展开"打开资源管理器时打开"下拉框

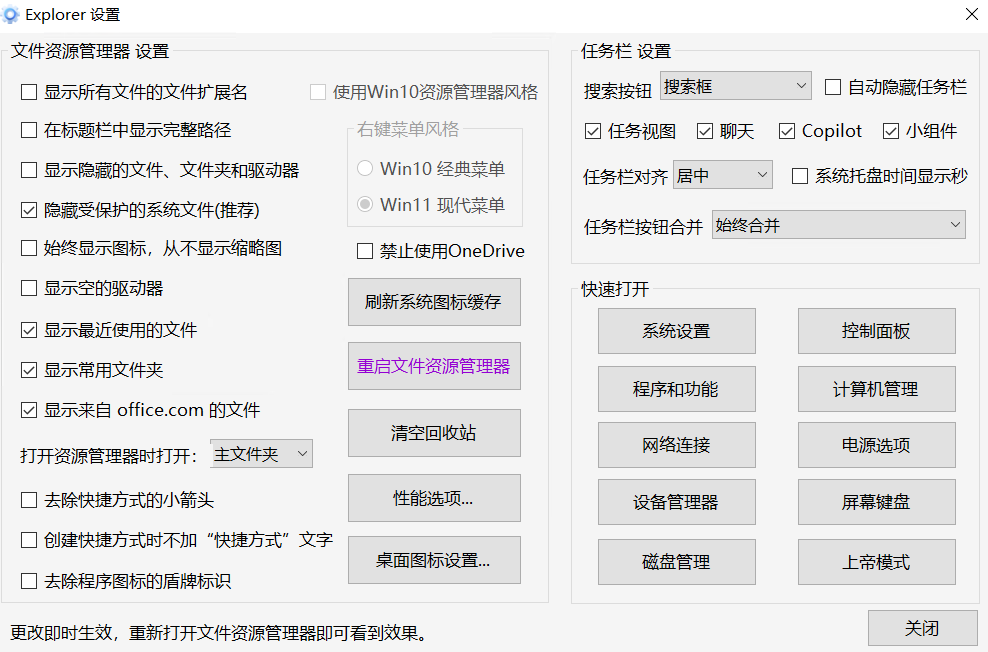tap(261, 453)
